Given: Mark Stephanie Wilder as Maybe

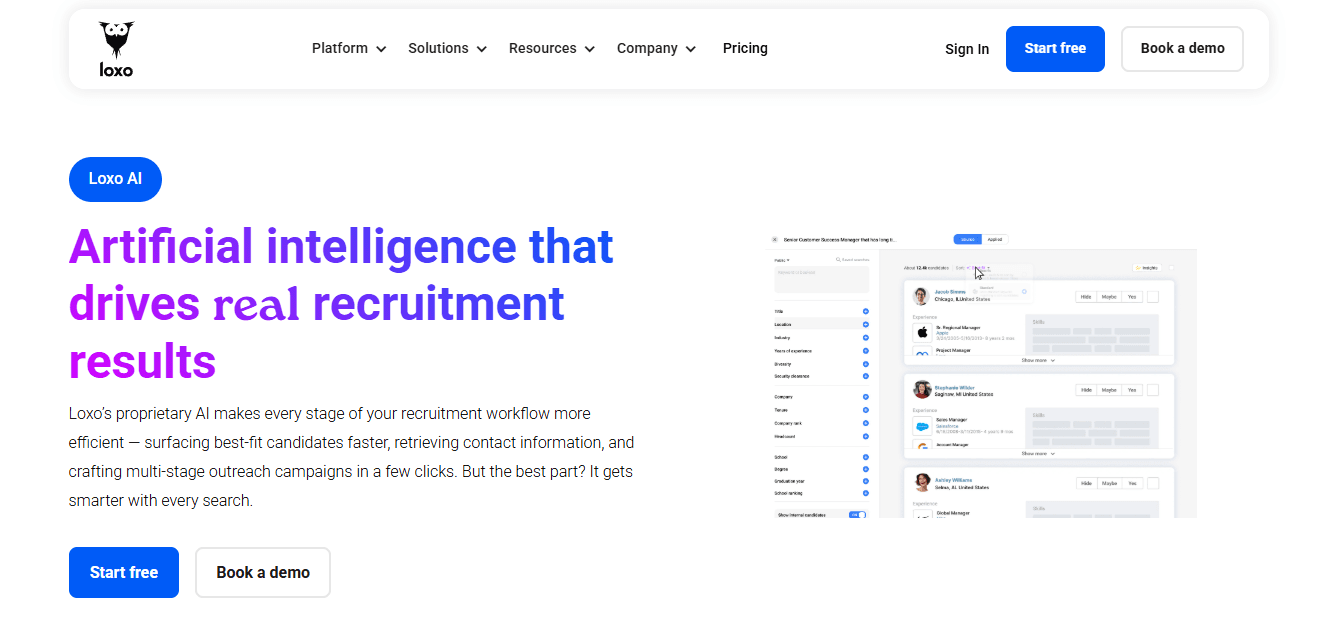Looking at the screenshot, I should [x=1109, y=390].
